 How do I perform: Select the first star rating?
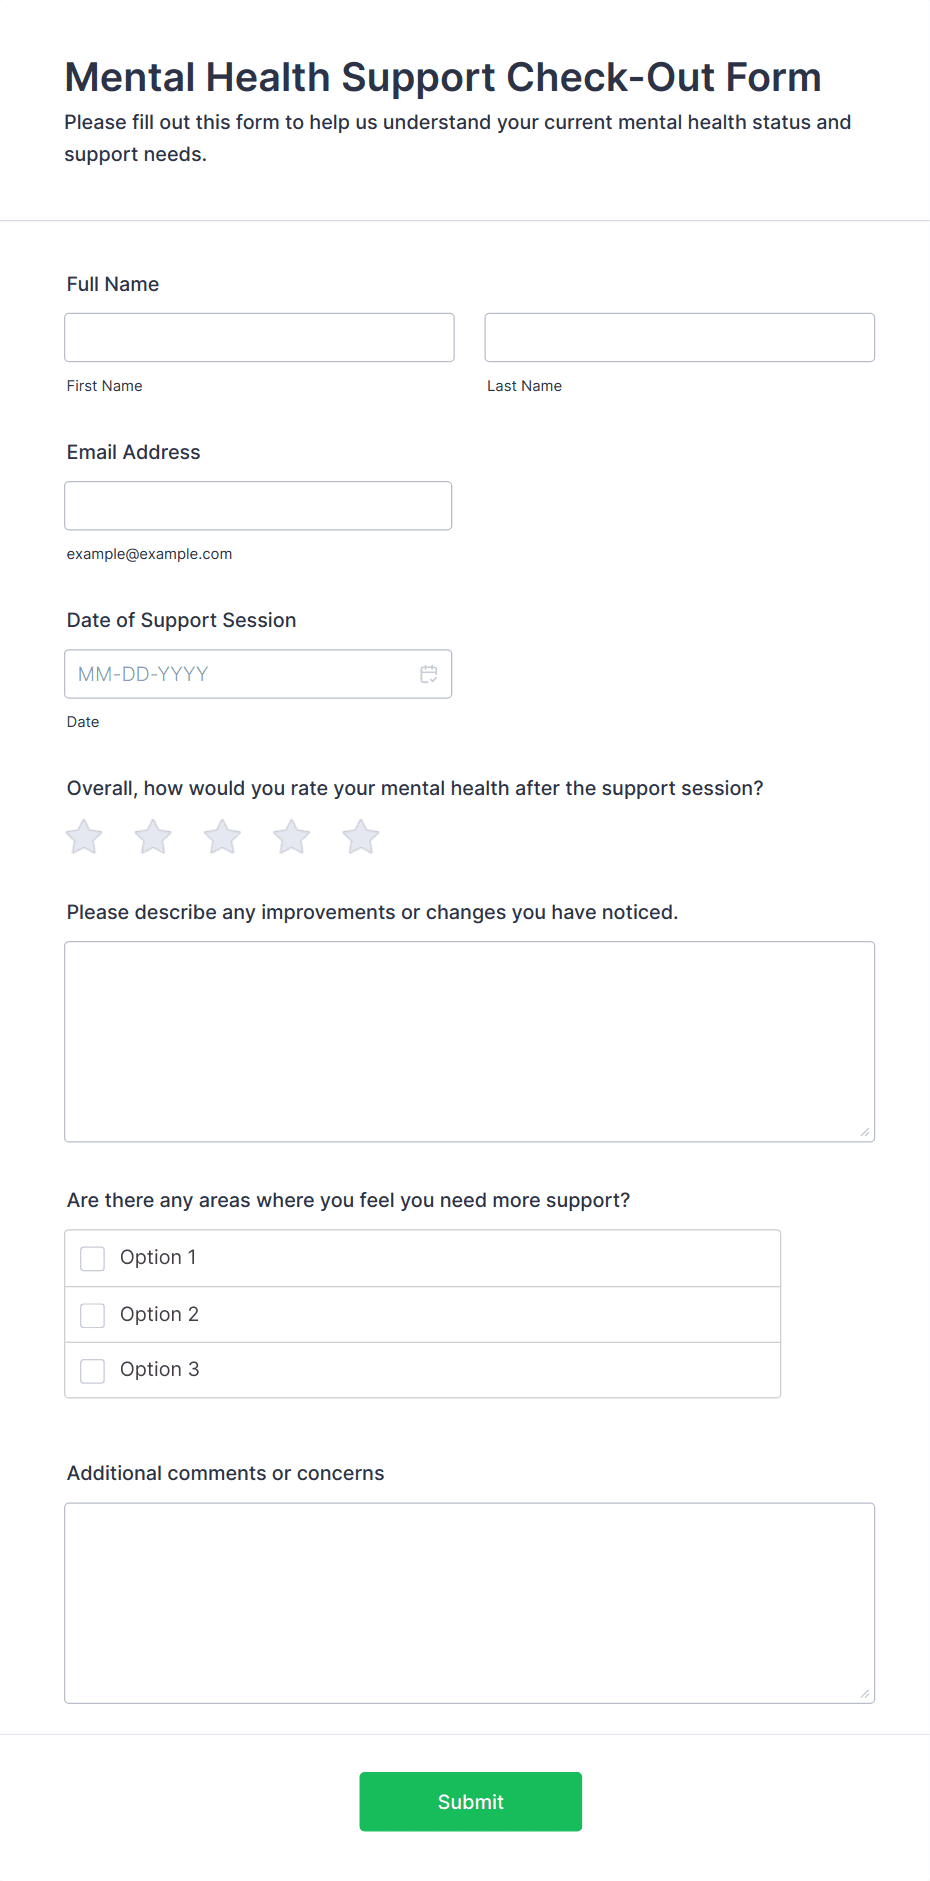tap(83, 837)
